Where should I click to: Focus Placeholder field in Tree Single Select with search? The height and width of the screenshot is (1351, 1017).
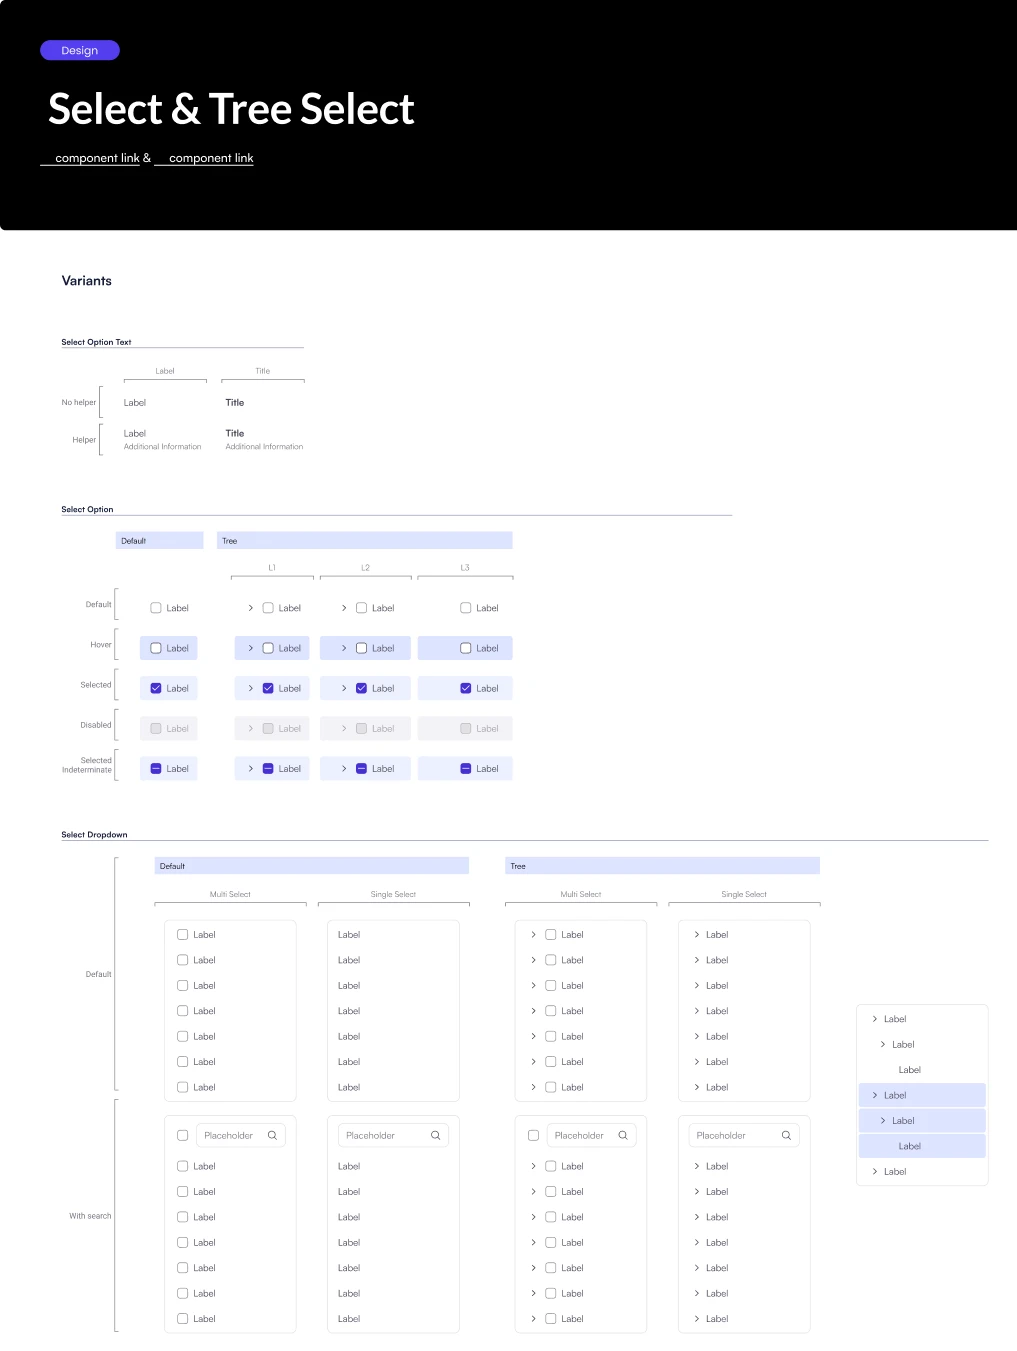(743, 1135)
